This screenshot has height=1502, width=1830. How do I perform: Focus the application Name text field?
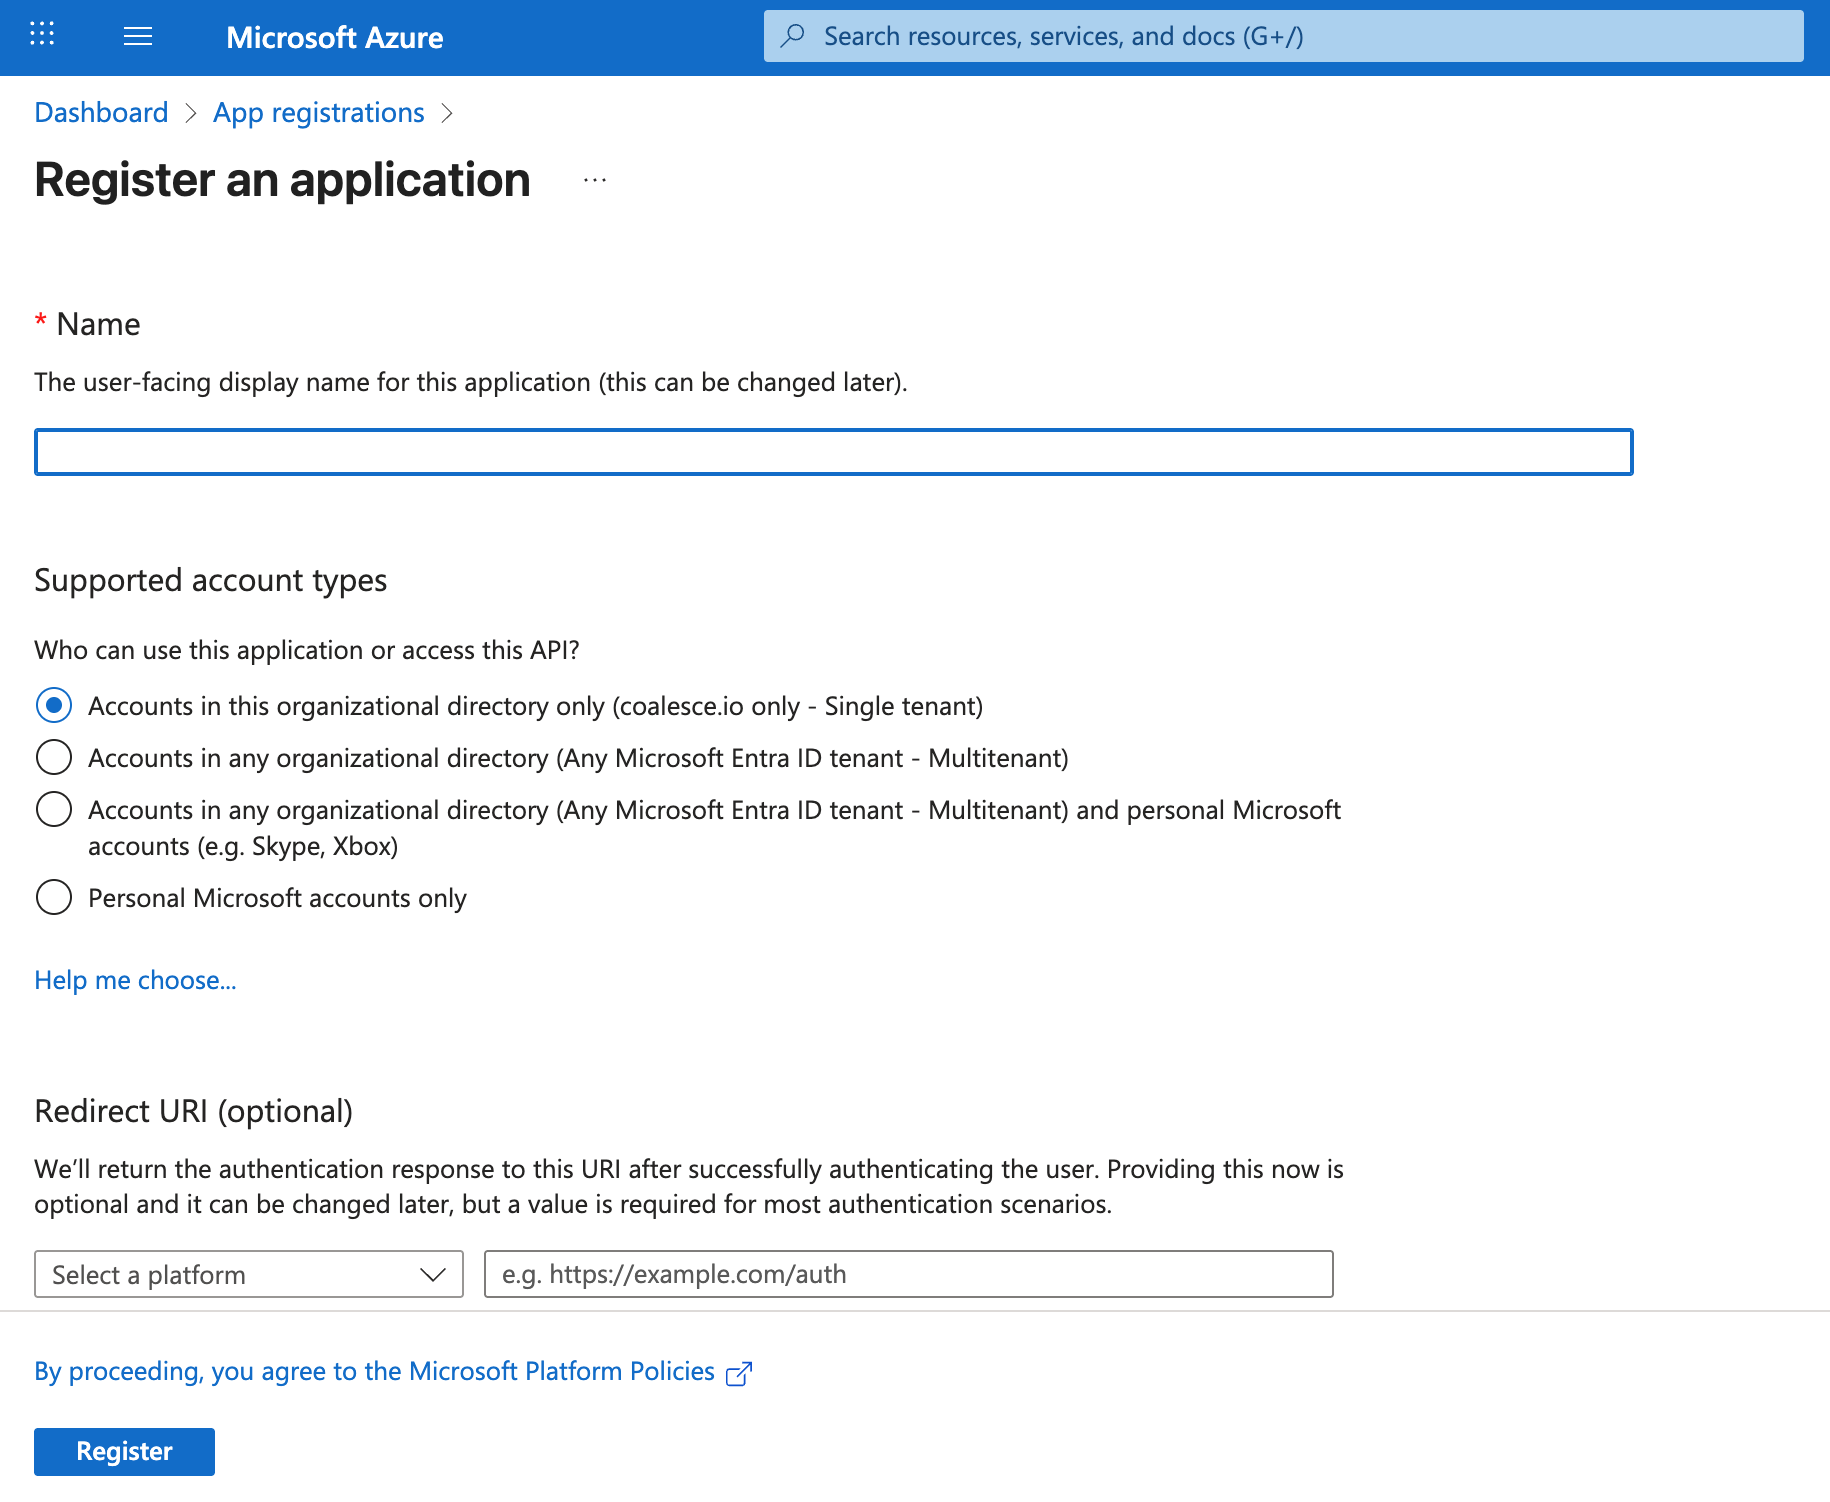(833, 452)
